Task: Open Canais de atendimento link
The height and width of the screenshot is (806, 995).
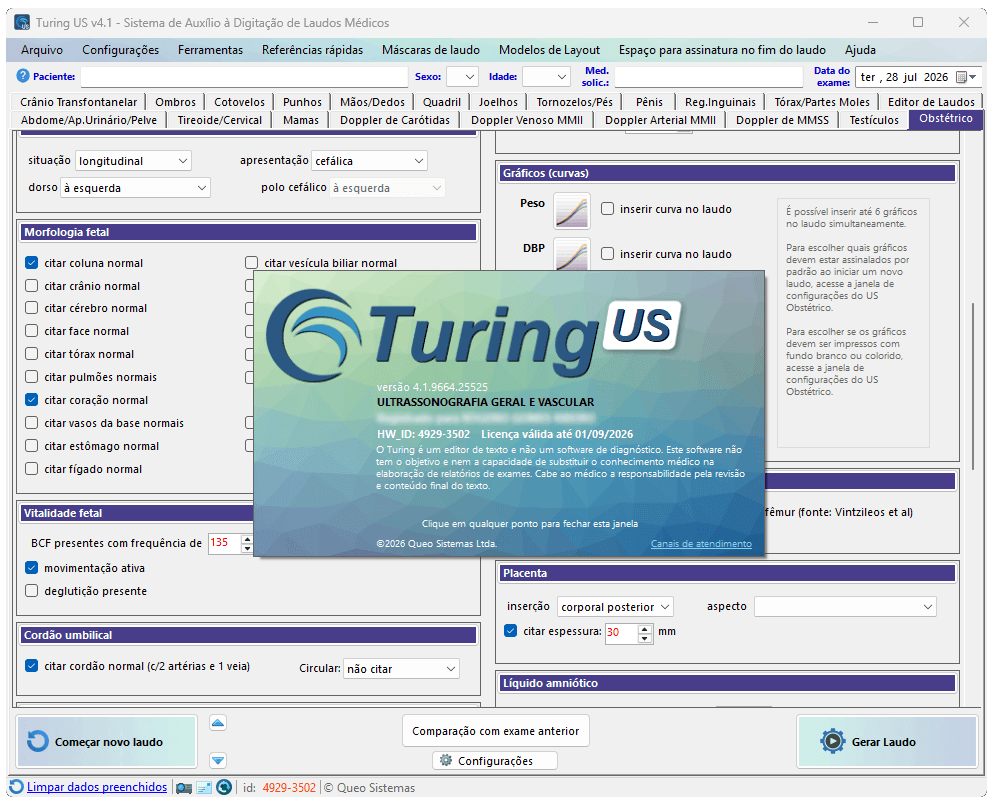Action: 701,544
